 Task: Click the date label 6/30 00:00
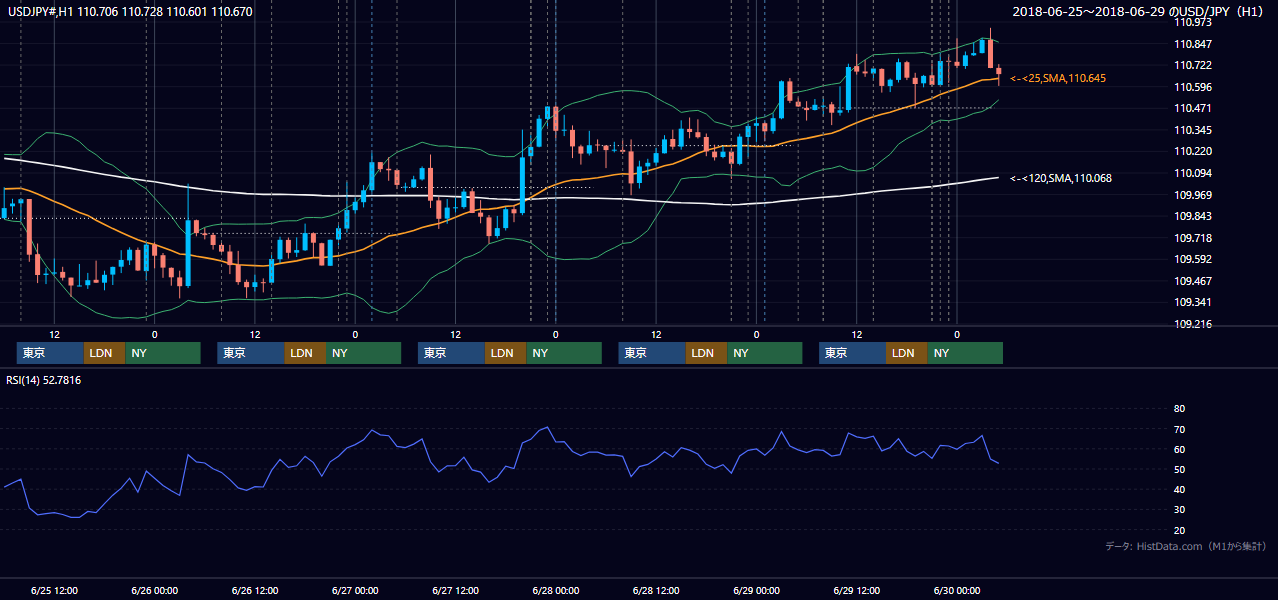(x=958, y=590)
